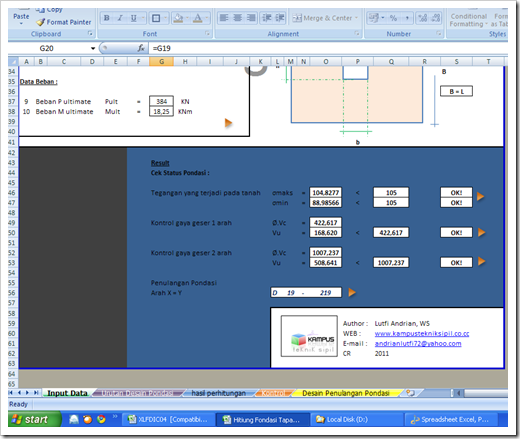The height and width of the screenshot is (439, 520).
Task: Apply Percent Style number format
Action: coord(393,18)
